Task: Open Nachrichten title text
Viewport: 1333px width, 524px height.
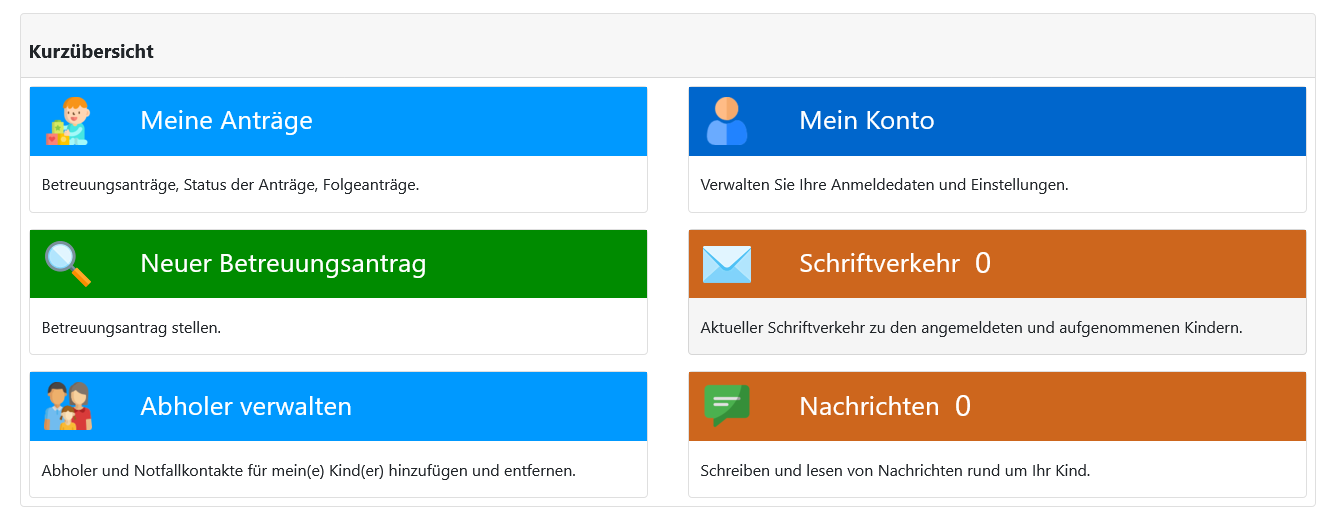Action: click(x=869, y=407)
